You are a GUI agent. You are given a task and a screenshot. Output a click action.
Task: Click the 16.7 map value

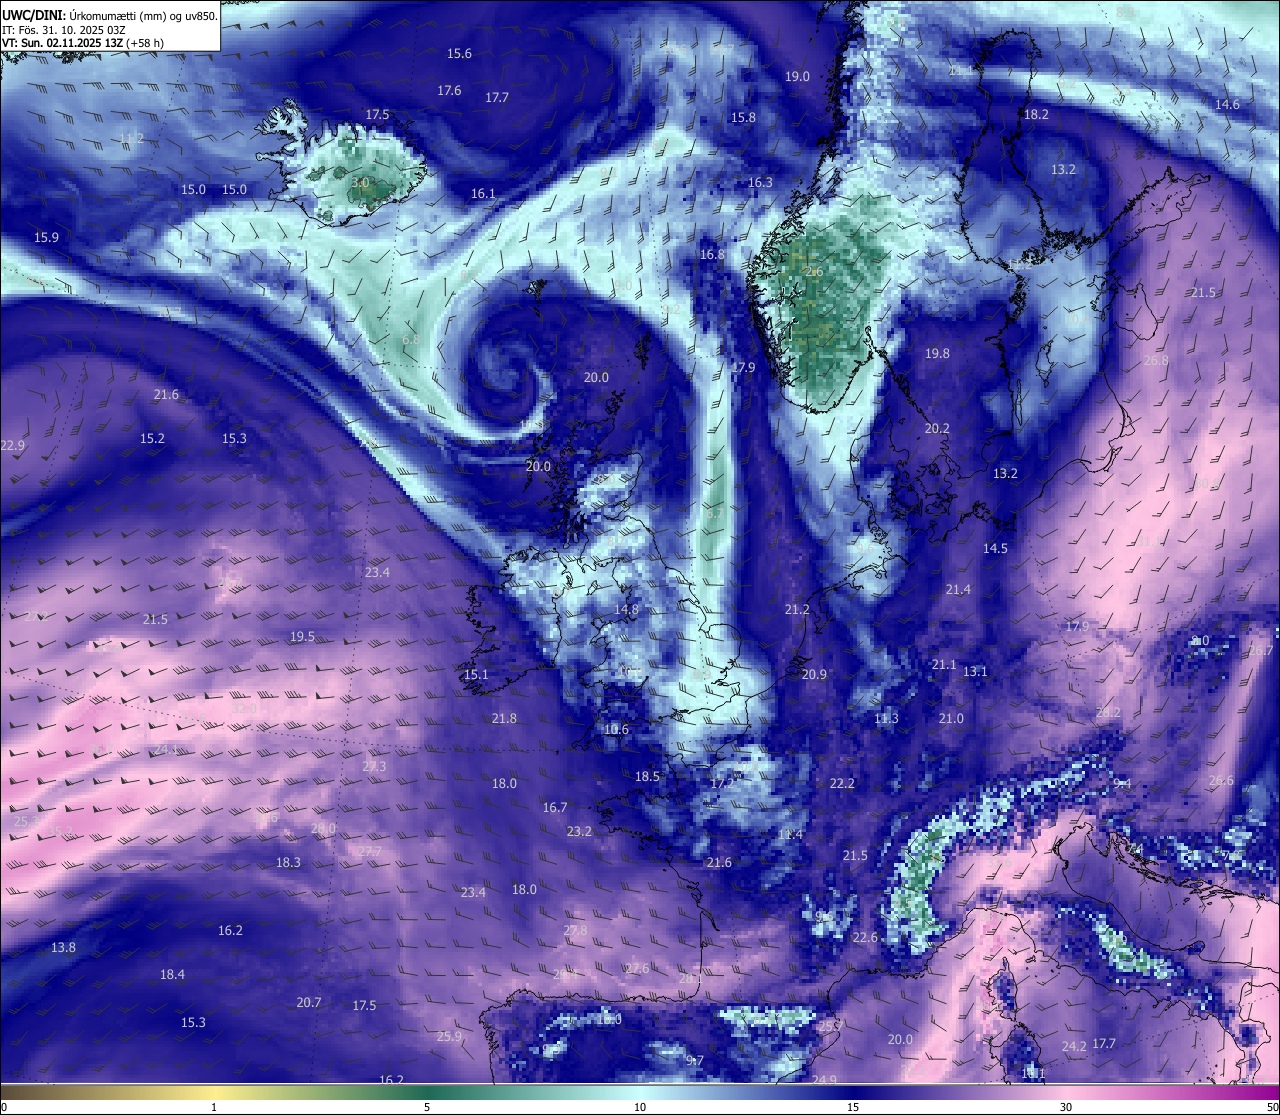tap(555, 808)
